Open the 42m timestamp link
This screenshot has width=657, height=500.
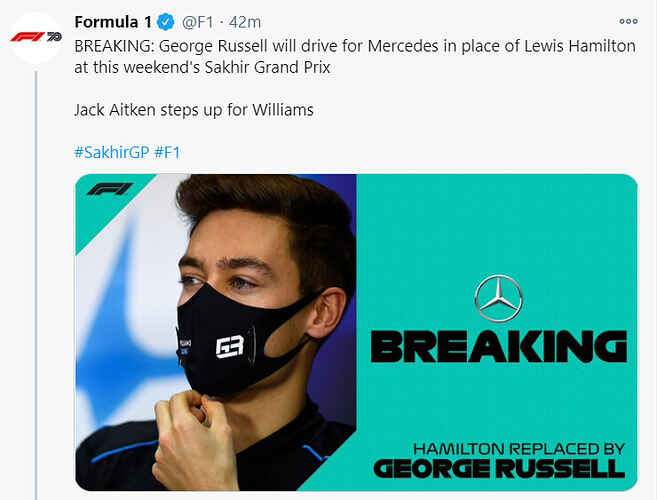(246, 22)
